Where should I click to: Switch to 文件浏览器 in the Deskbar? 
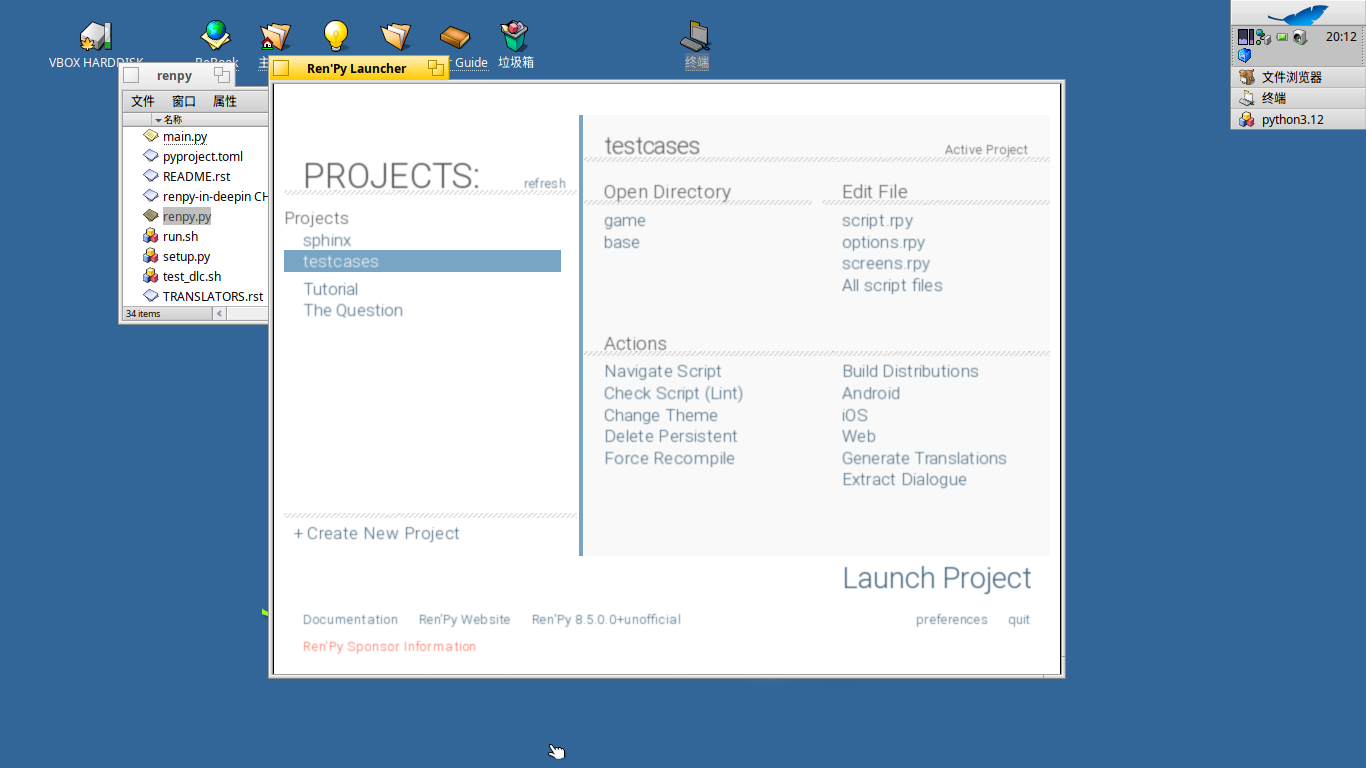pyautogui.click(x=1298, y=77)
